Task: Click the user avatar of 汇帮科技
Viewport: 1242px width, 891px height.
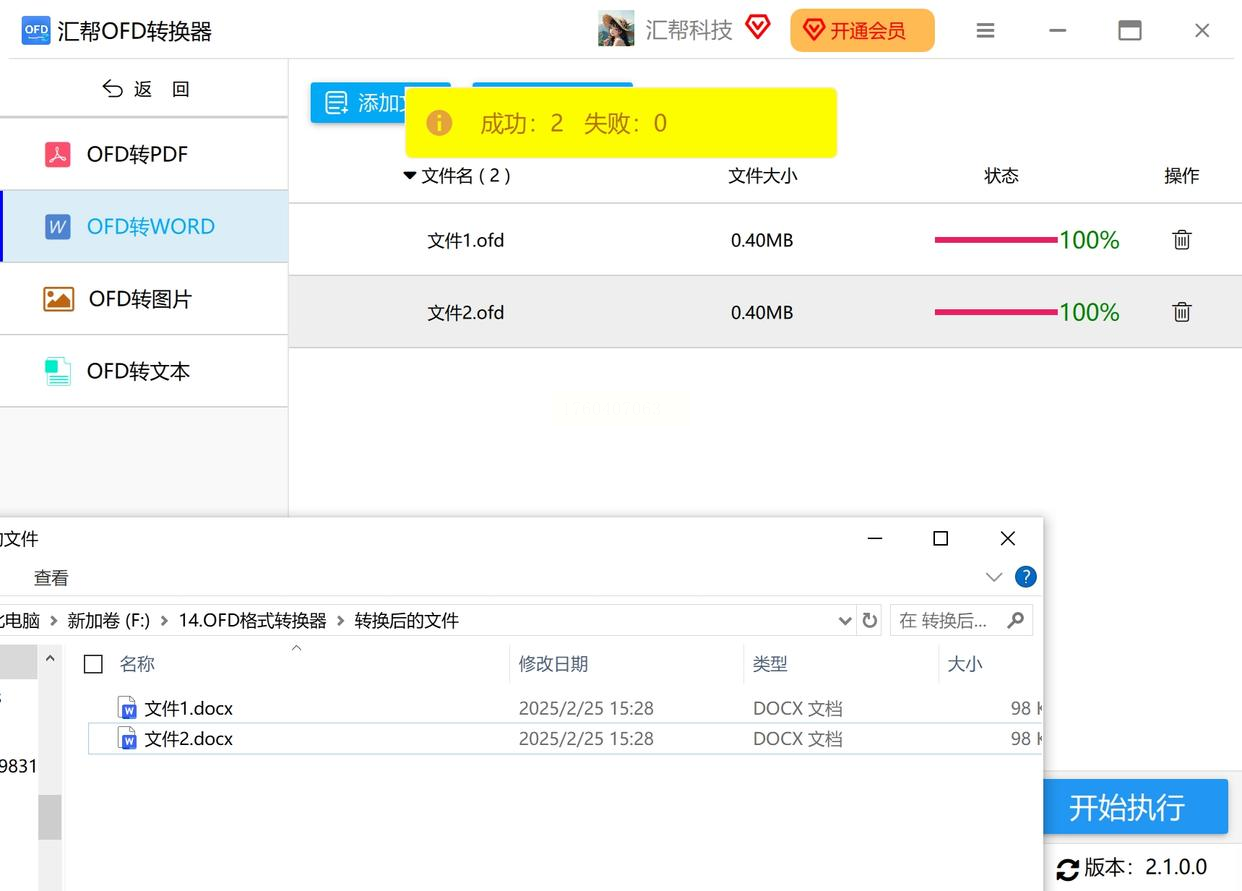Action: (x=616, y=29)
